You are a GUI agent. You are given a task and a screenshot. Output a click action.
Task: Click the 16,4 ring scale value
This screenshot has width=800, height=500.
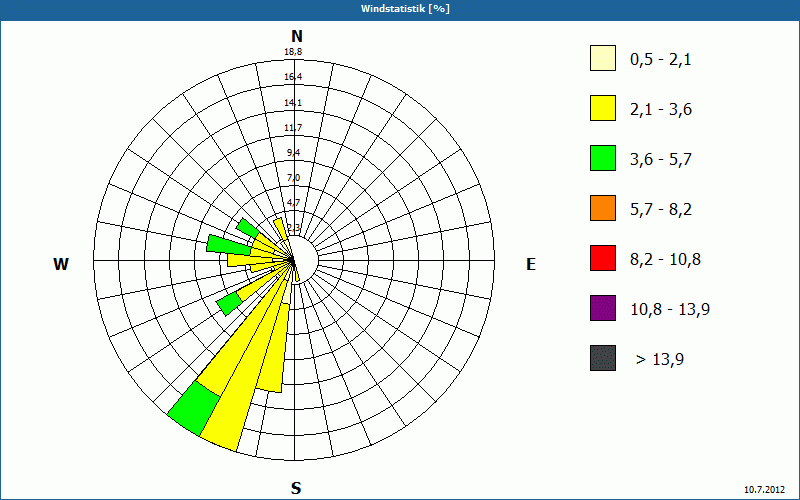(293, 77)
